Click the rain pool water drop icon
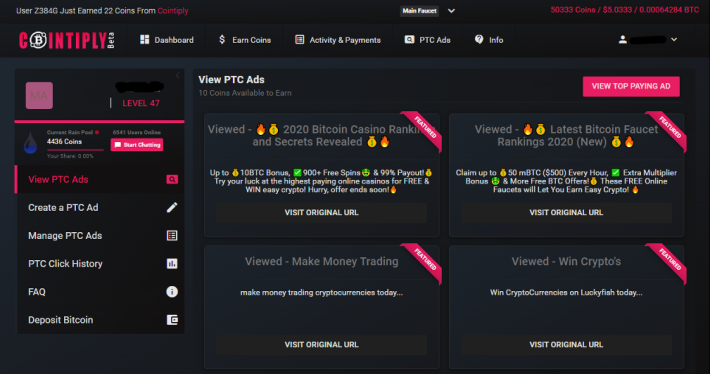 coord(30,142)
